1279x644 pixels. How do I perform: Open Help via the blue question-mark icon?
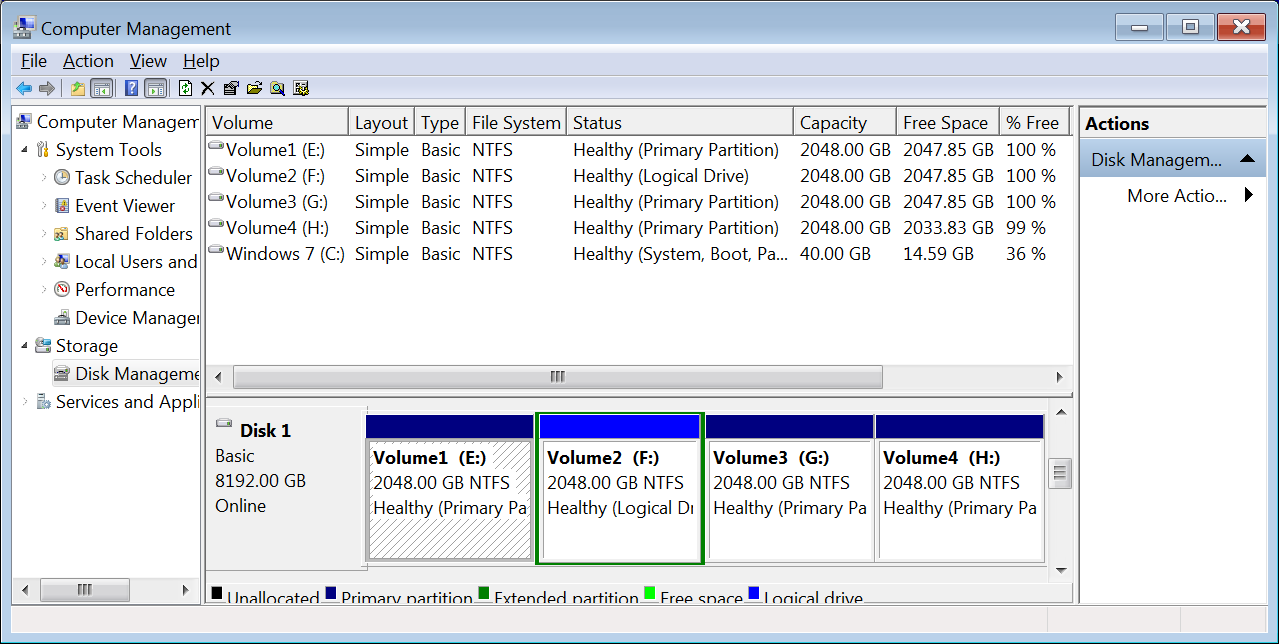[131, 88]
